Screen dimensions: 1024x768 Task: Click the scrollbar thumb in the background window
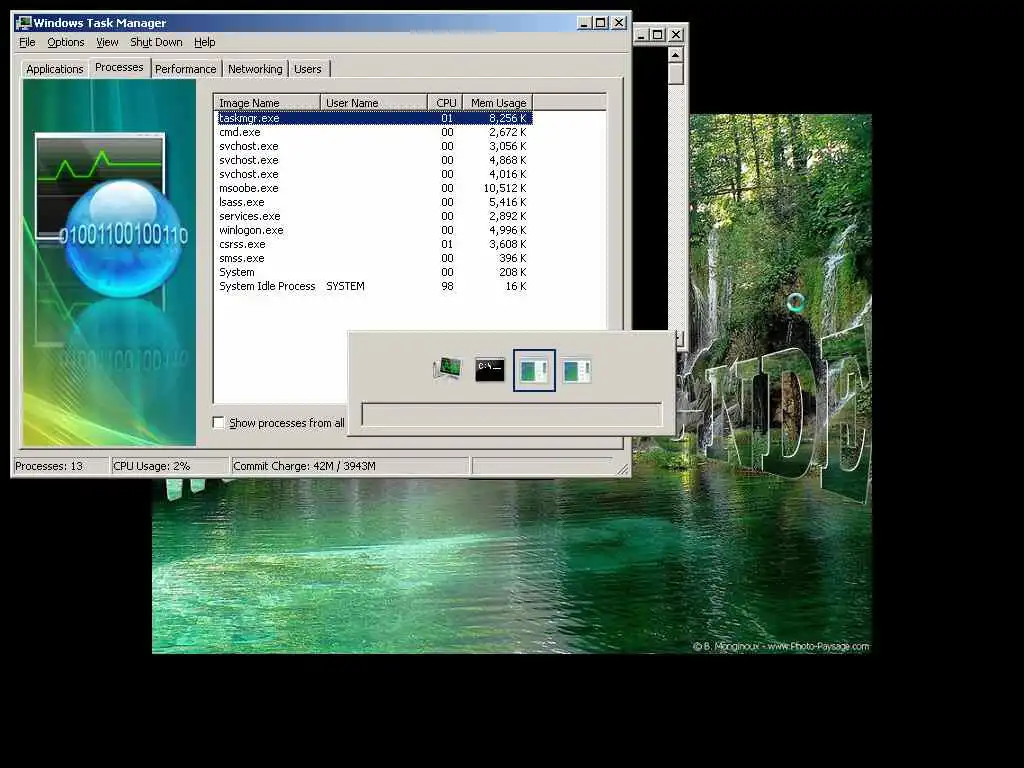tap(675, 74)
